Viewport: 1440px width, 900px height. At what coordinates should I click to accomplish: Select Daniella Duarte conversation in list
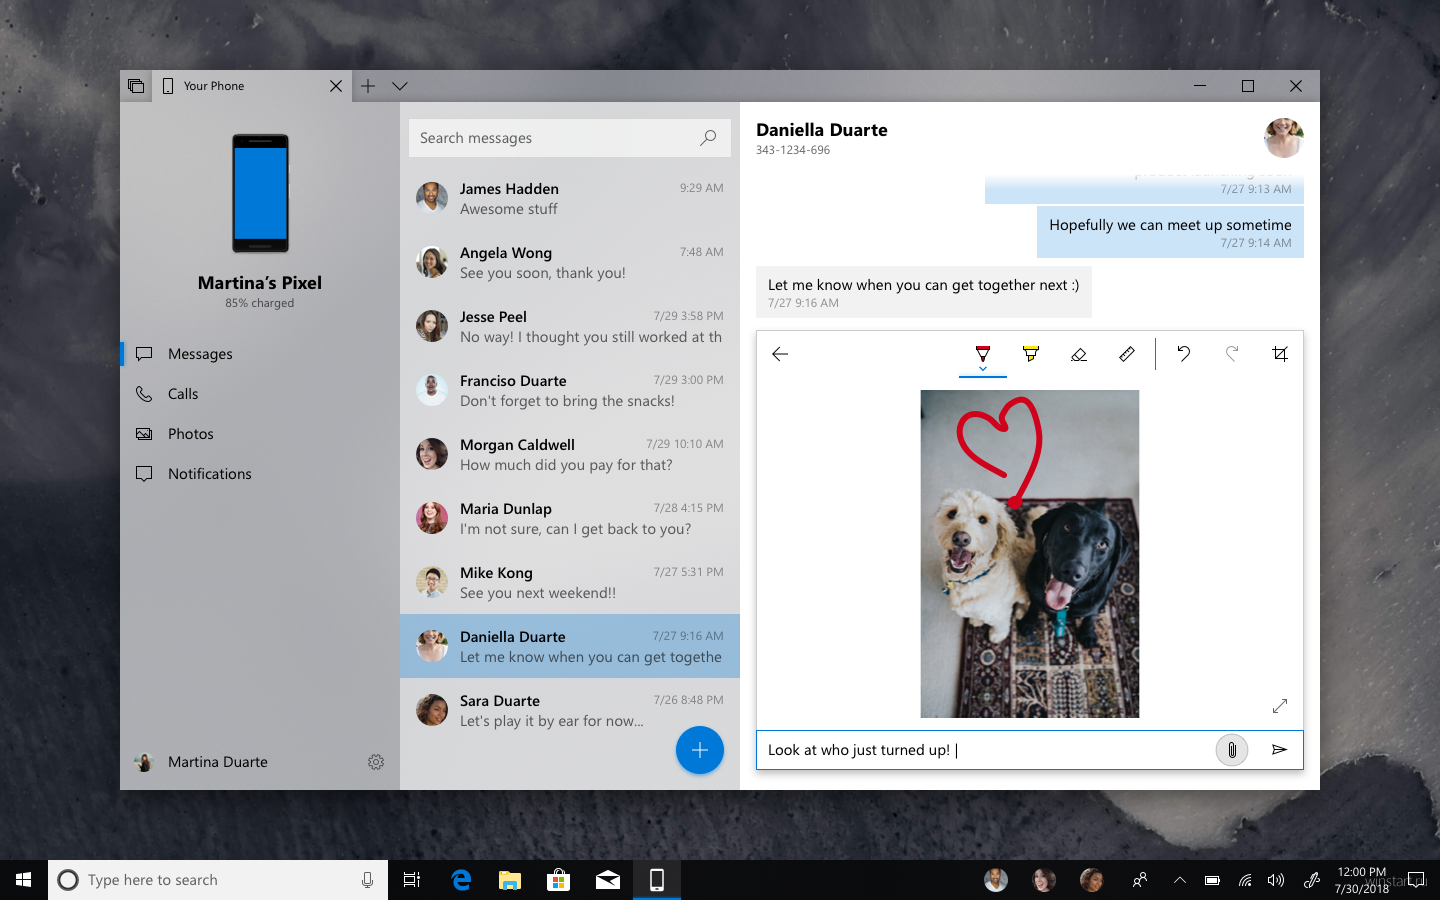(570, 646)
